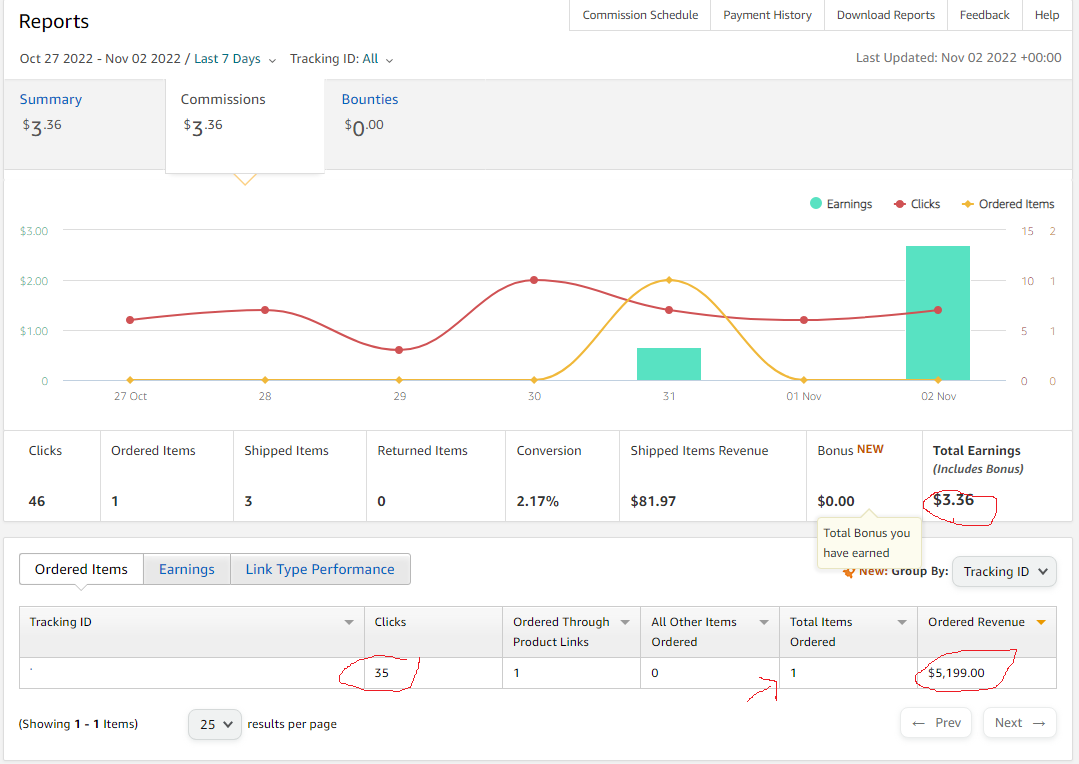Image resolution: width=1079 pixels, height=764 pixels.
Task: Open Payment History
Action: pos(767,15)
